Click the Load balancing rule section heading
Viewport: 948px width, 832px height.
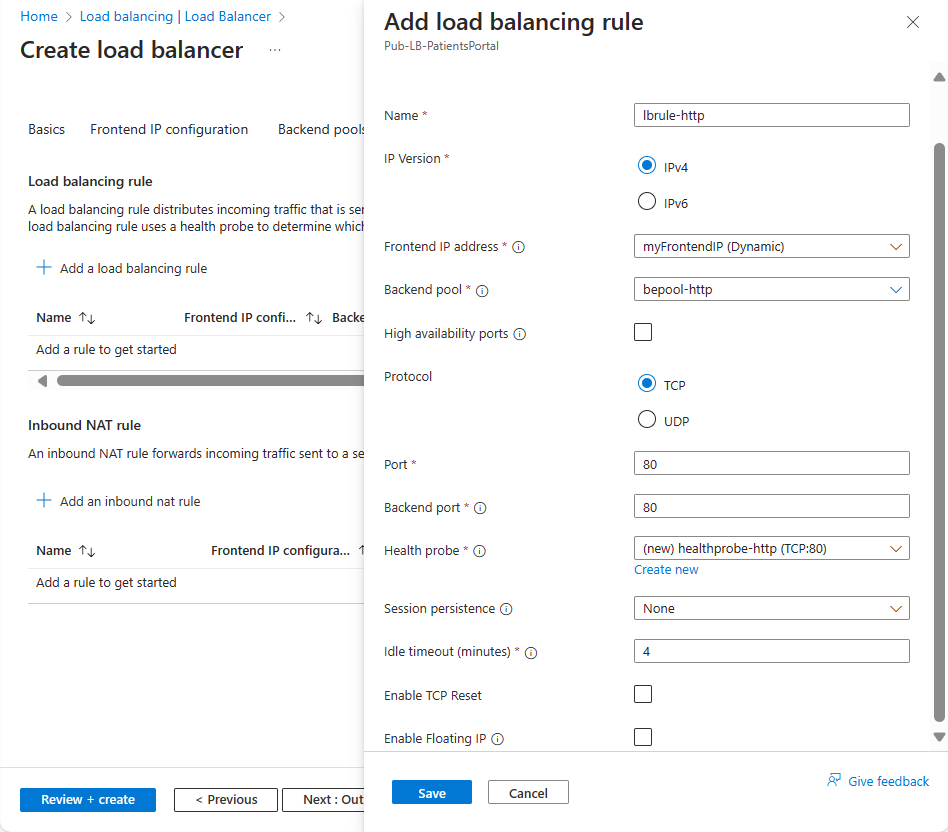click(x=90, y=181)
